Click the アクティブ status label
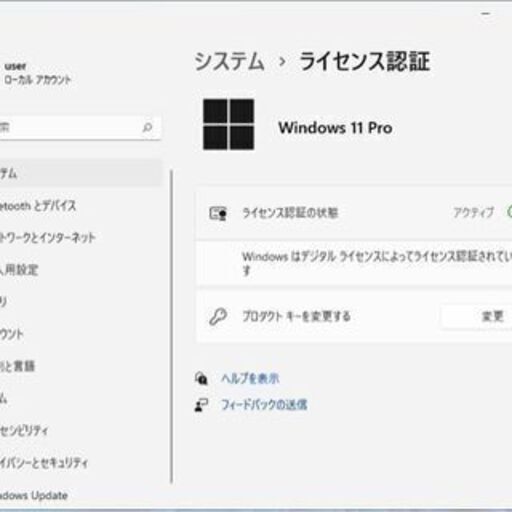The width and height of the screenshot is (512, 512). coord(473,212)
